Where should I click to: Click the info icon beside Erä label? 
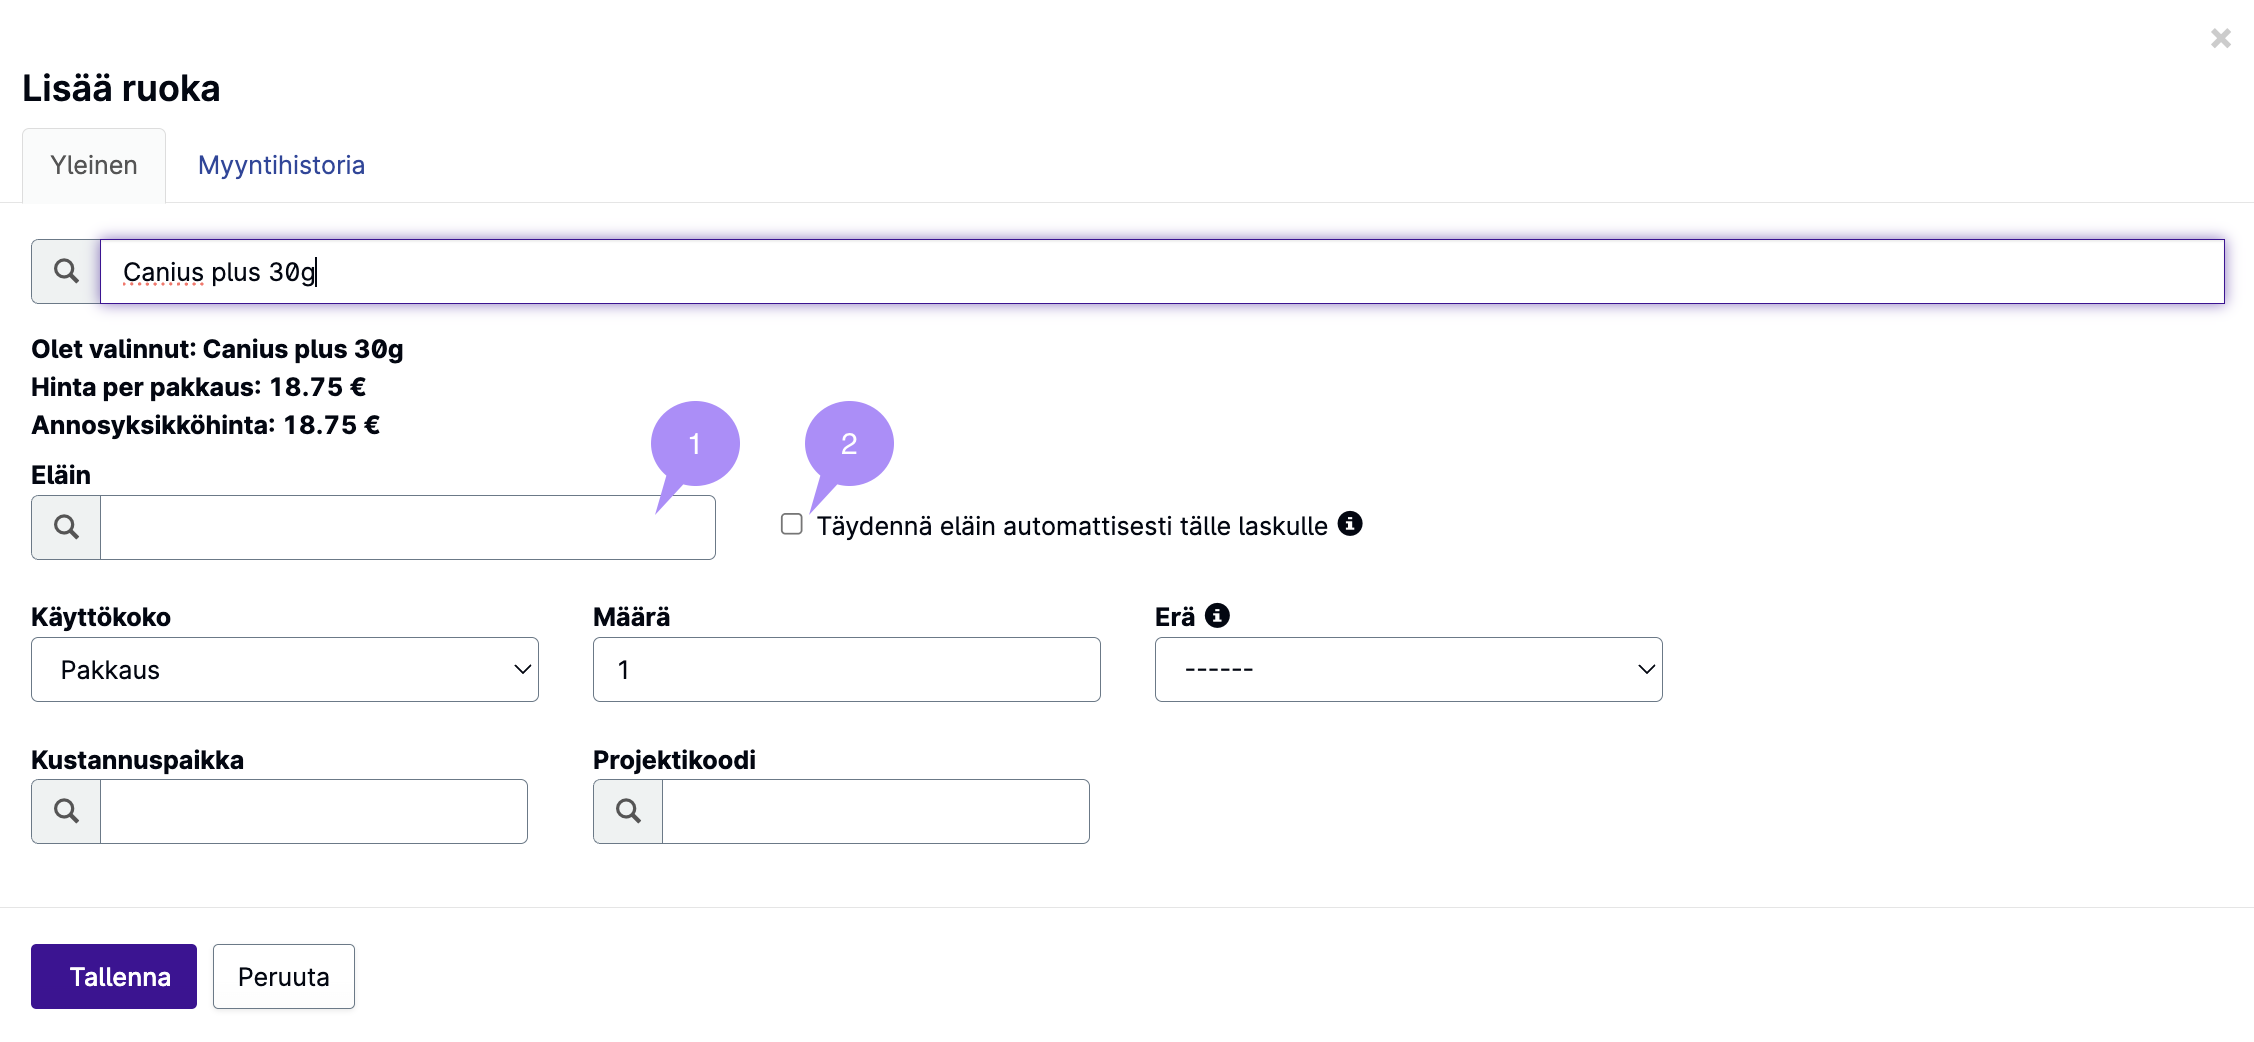1217,615
